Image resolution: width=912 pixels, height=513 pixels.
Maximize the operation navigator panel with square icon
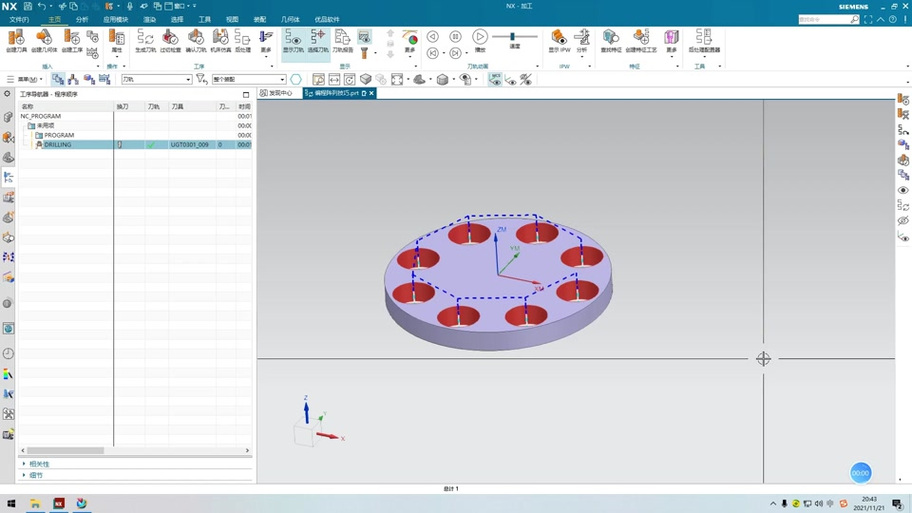click(246, 94)
